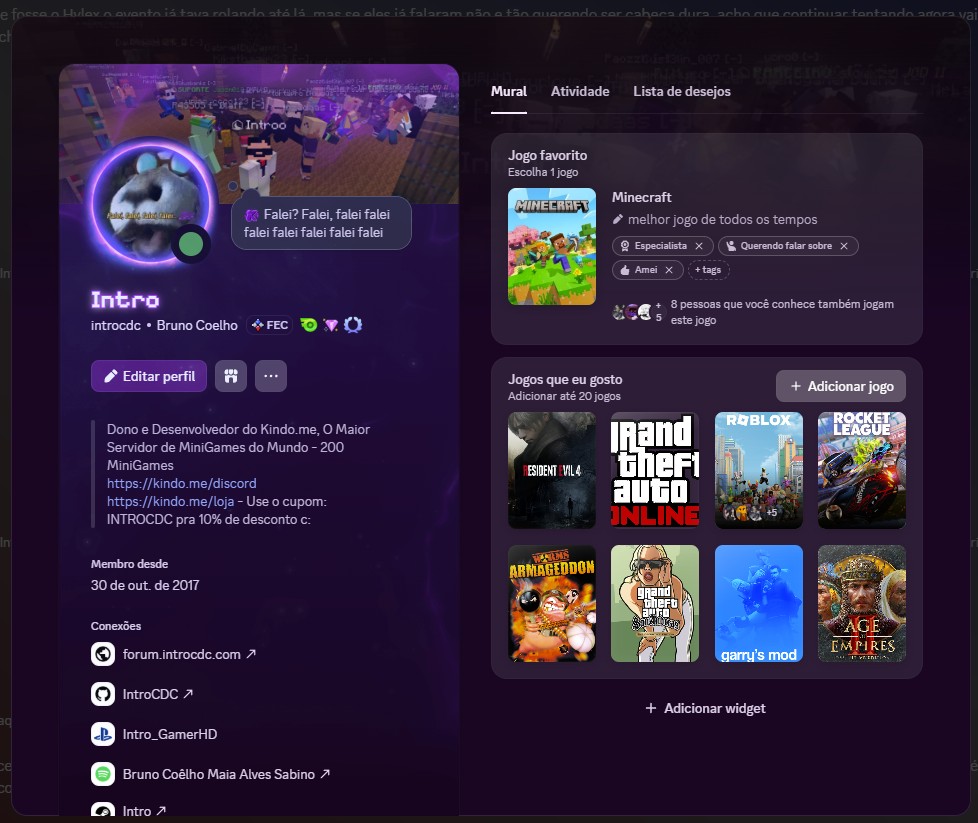
Task: Click Adicionar jogo button
Action: click(x=840, y=386)
